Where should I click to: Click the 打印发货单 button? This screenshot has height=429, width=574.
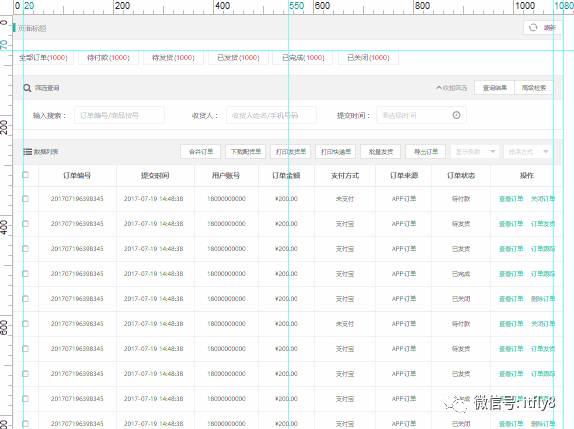click(x=291, y=152)
